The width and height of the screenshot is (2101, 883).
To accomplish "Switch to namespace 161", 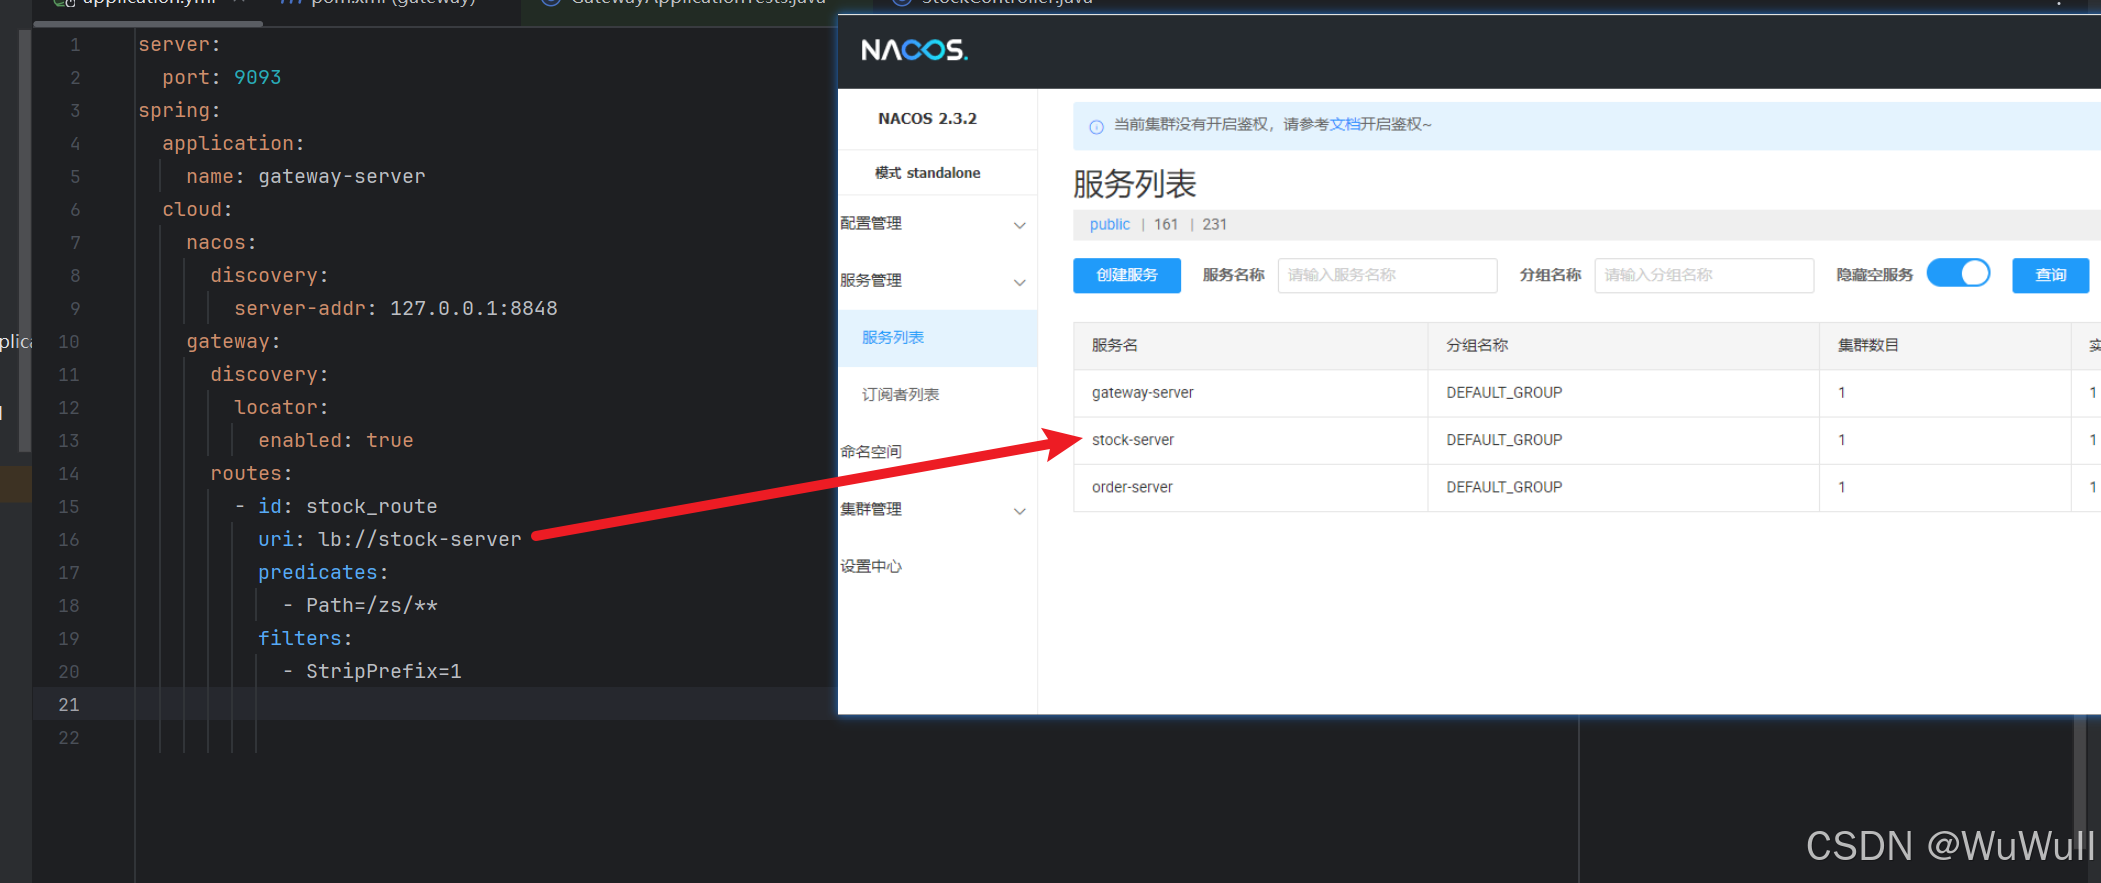I will tap(1165, 224).
